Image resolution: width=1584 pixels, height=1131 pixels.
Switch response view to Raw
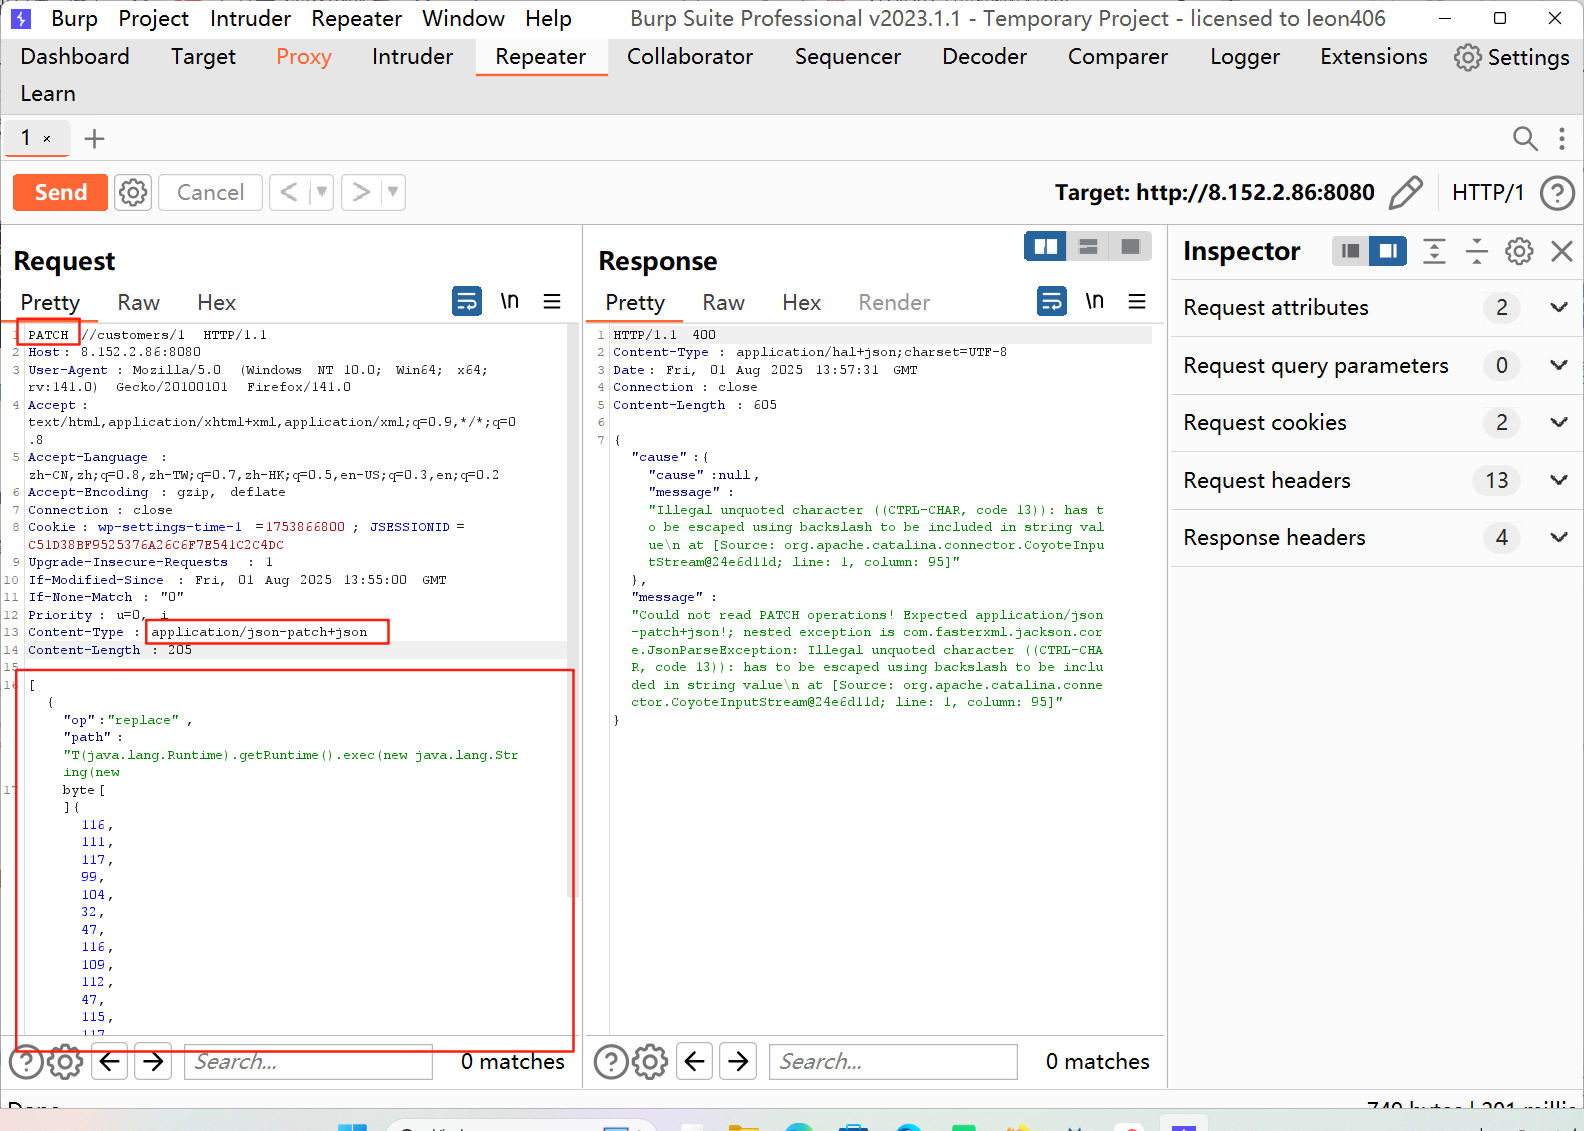(x=723, y=302)
